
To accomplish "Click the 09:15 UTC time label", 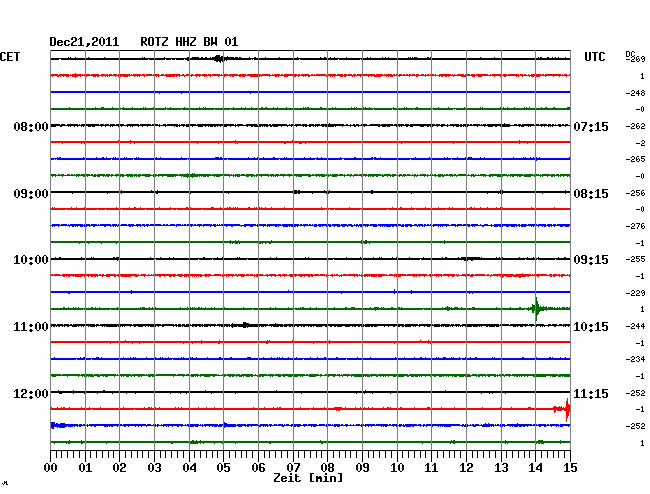I will coord(591,260).
